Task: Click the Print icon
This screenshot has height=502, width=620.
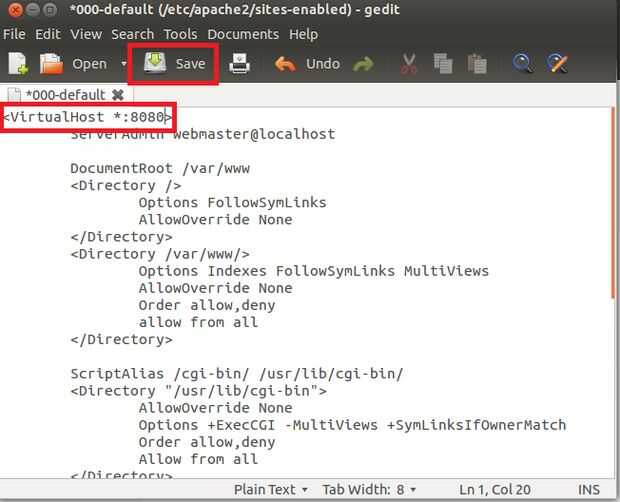Action: tap(239, 63)
